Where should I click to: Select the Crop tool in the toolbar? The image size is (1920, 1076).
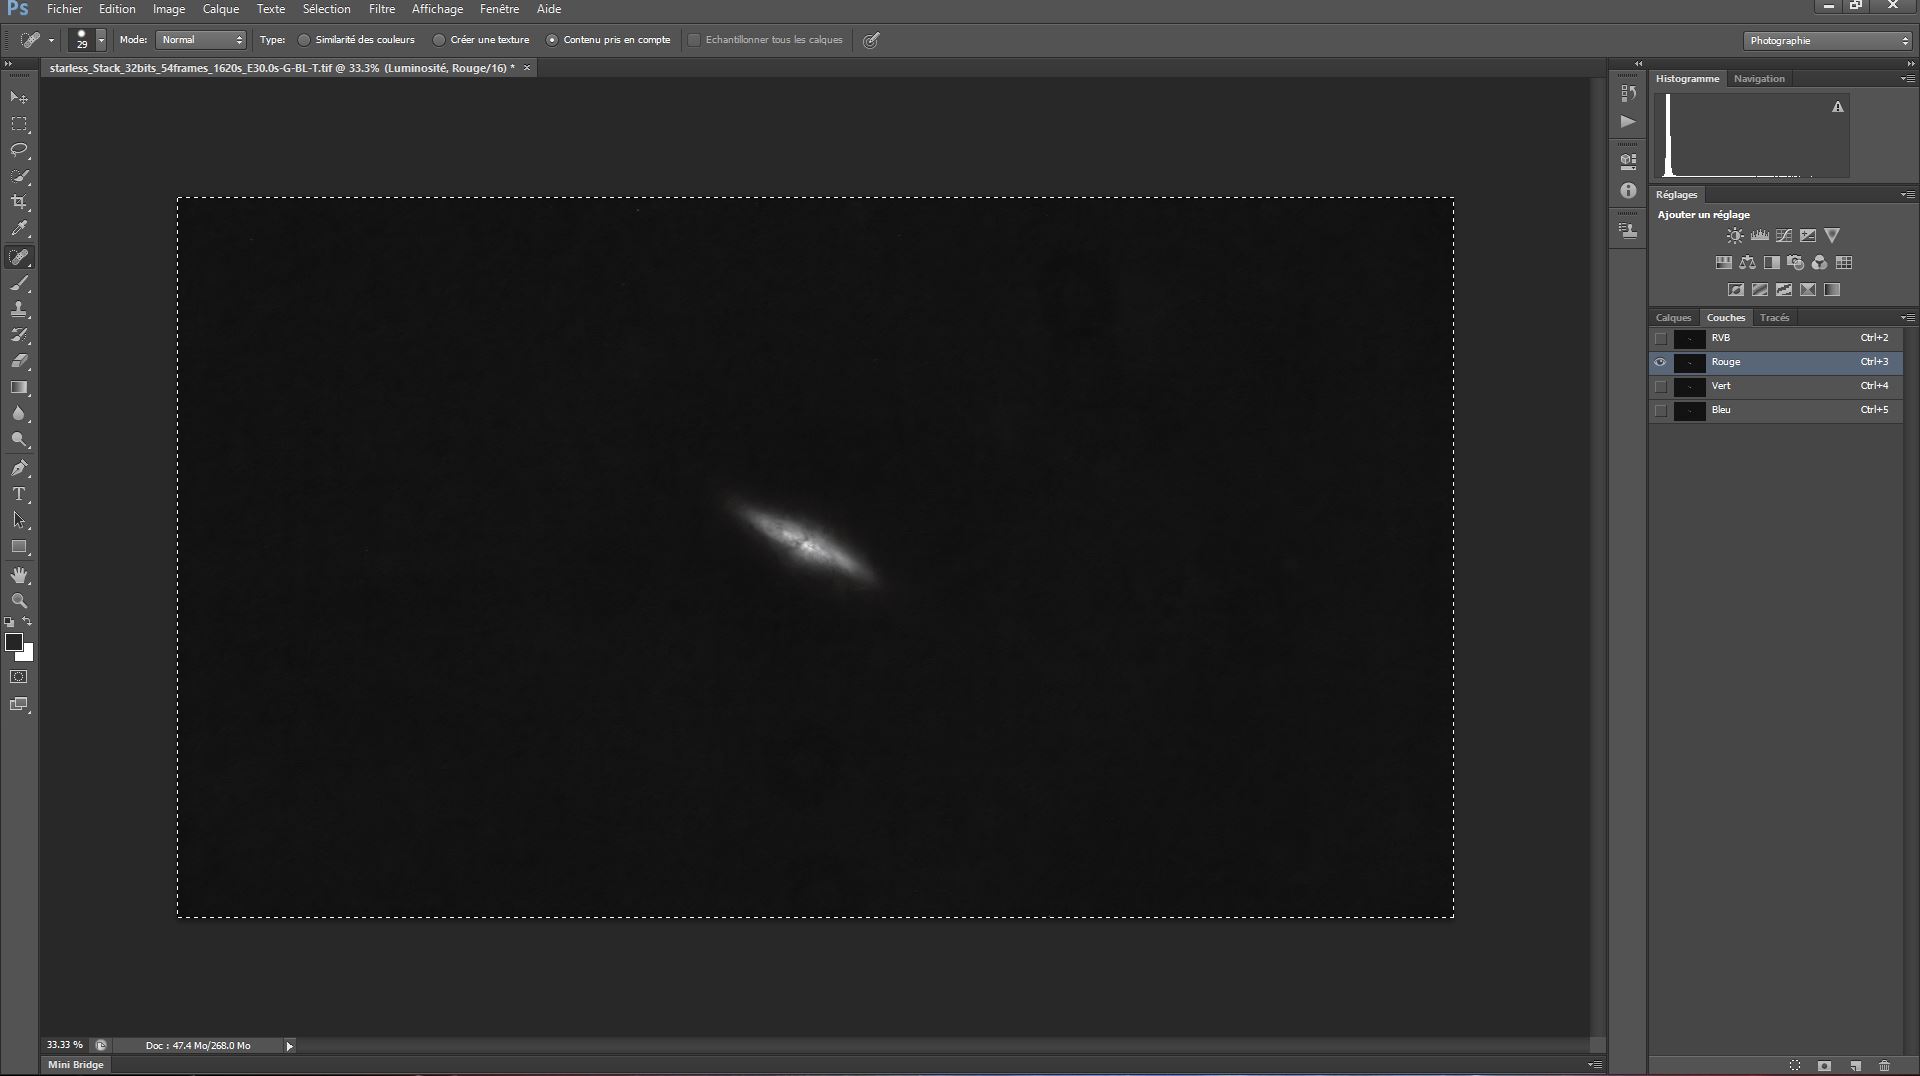pyautogui.click(x=19, y=202)
